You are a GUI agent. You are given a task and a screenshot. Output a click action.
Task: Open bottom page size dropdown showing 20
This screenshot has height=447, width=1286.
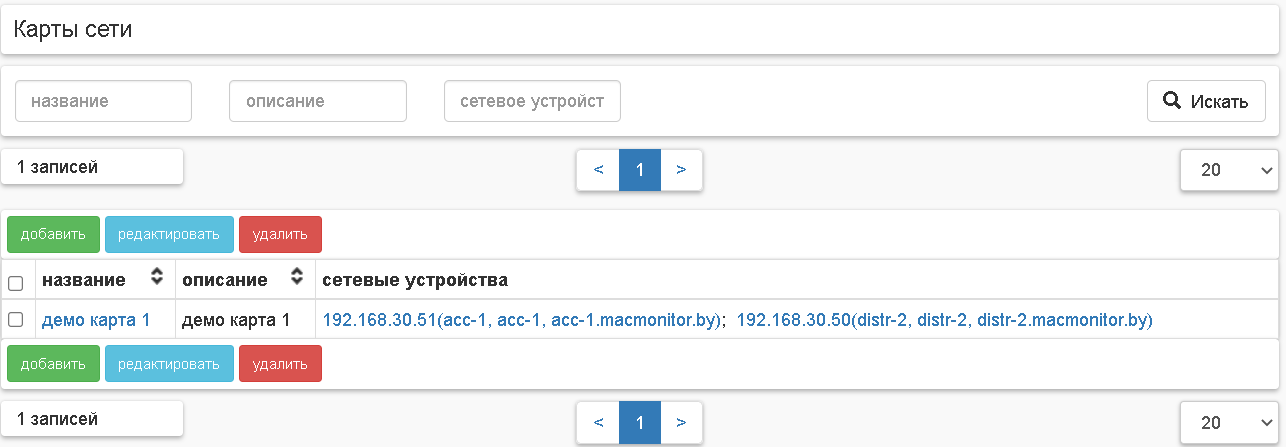[x=1229, y=422]
